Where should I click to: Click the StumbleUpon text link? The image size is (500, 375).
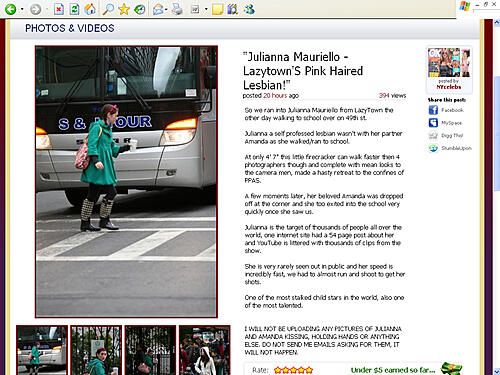(456, 148)
